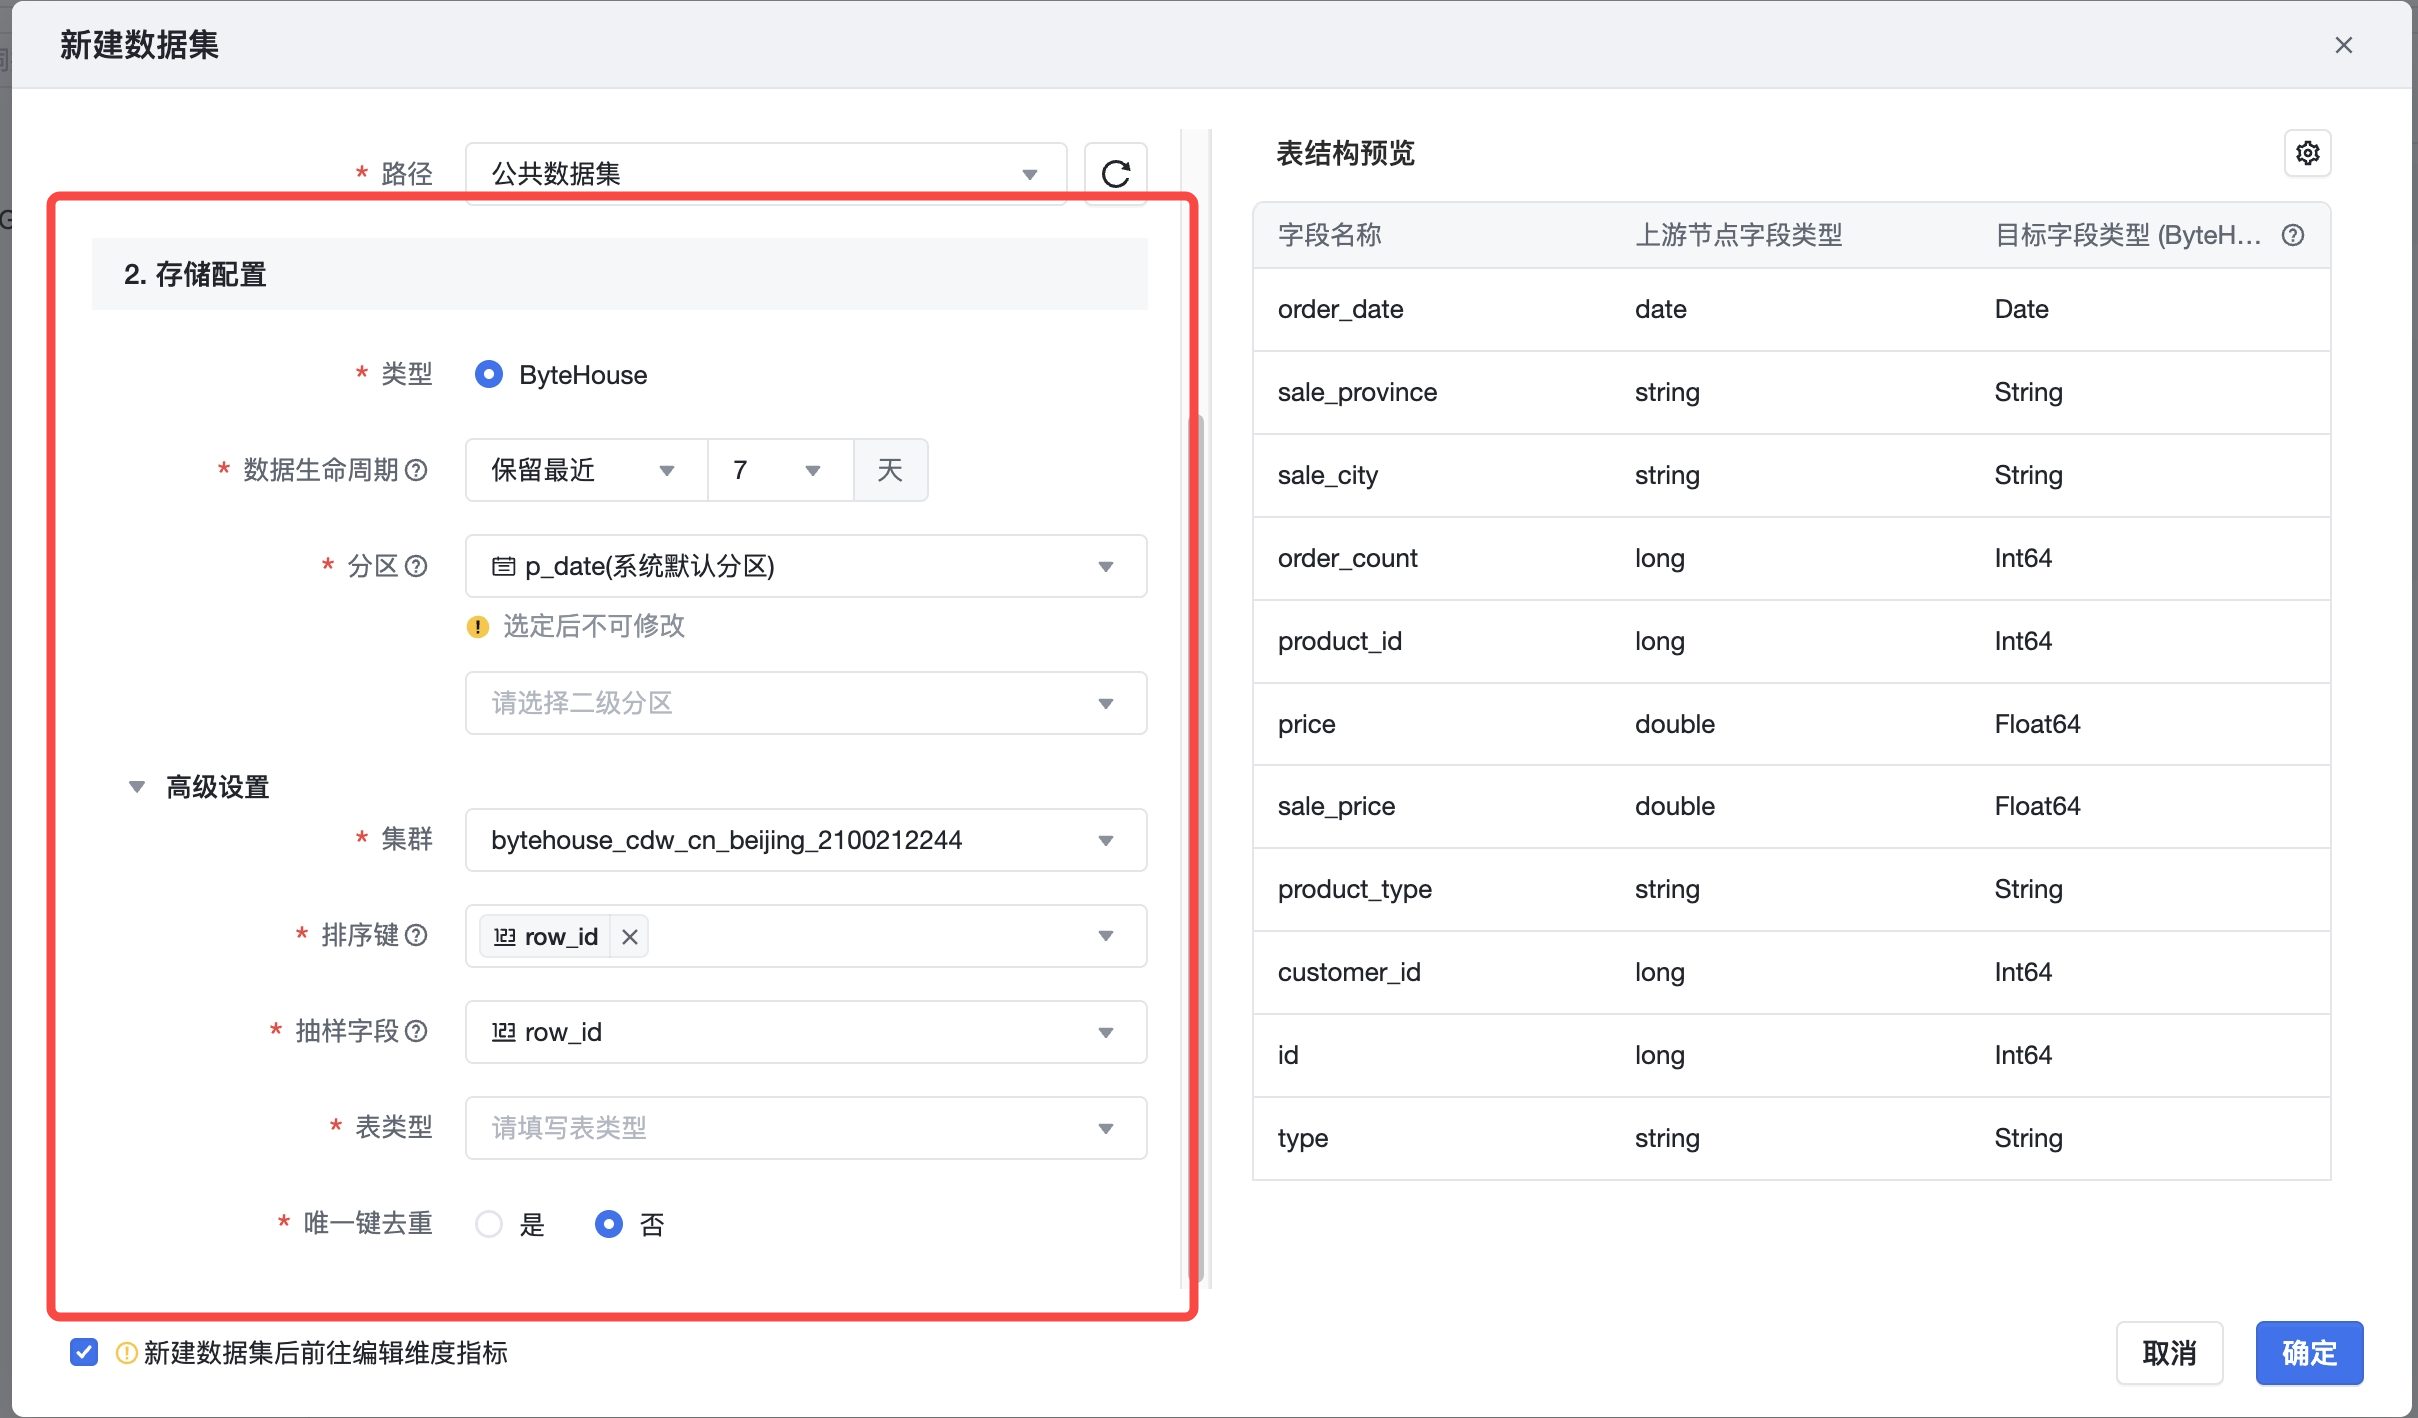Viewport: 2418px width, 1418px height.
Task: Open the 集群 cluster dropdown
Action: [x=805, y=840]
